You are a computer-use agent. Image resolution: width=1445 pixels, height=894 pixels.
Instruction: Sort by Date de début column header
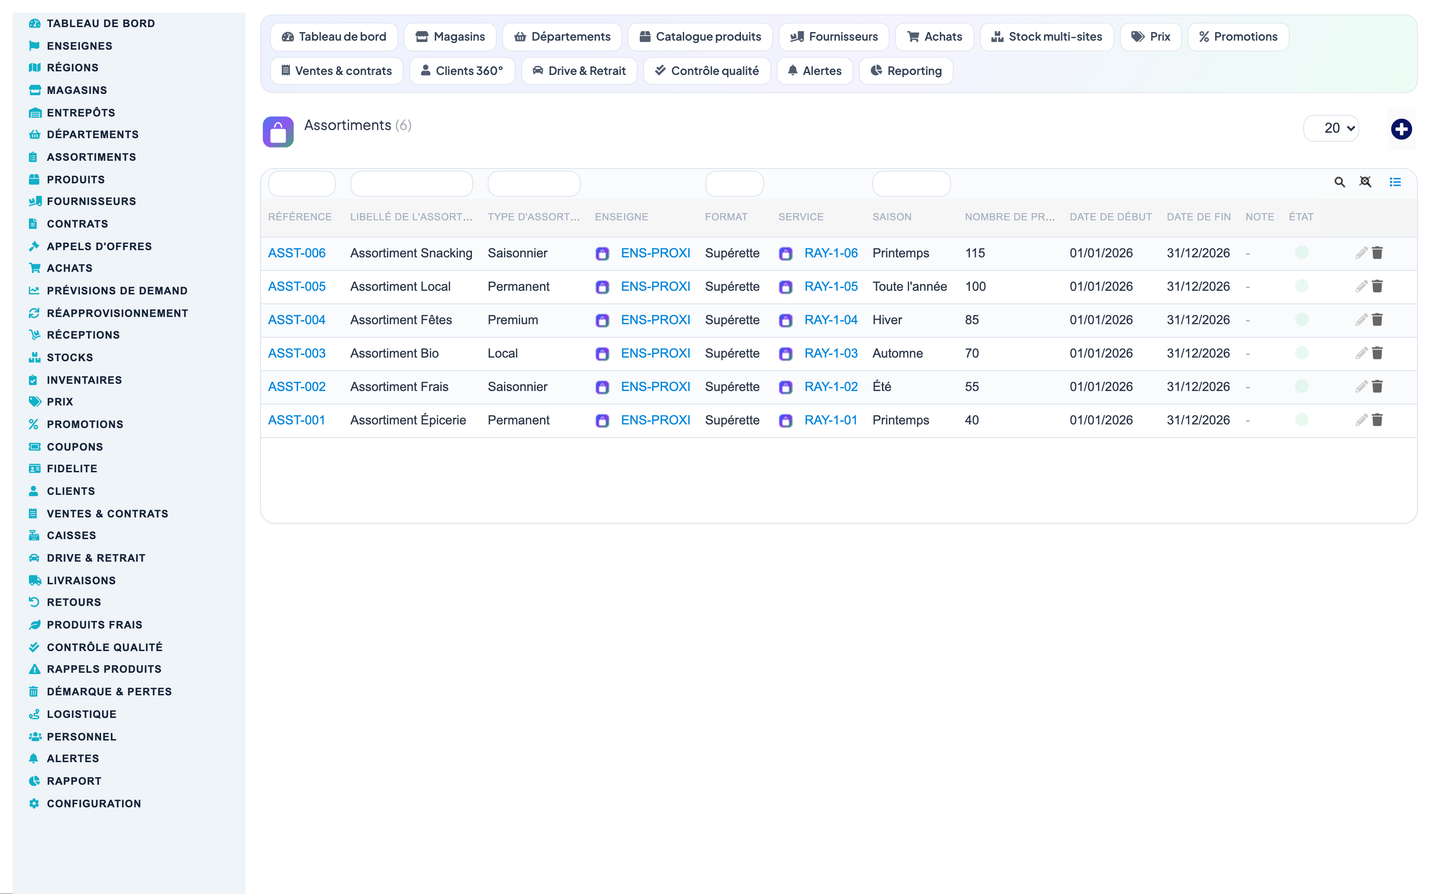1110,217
